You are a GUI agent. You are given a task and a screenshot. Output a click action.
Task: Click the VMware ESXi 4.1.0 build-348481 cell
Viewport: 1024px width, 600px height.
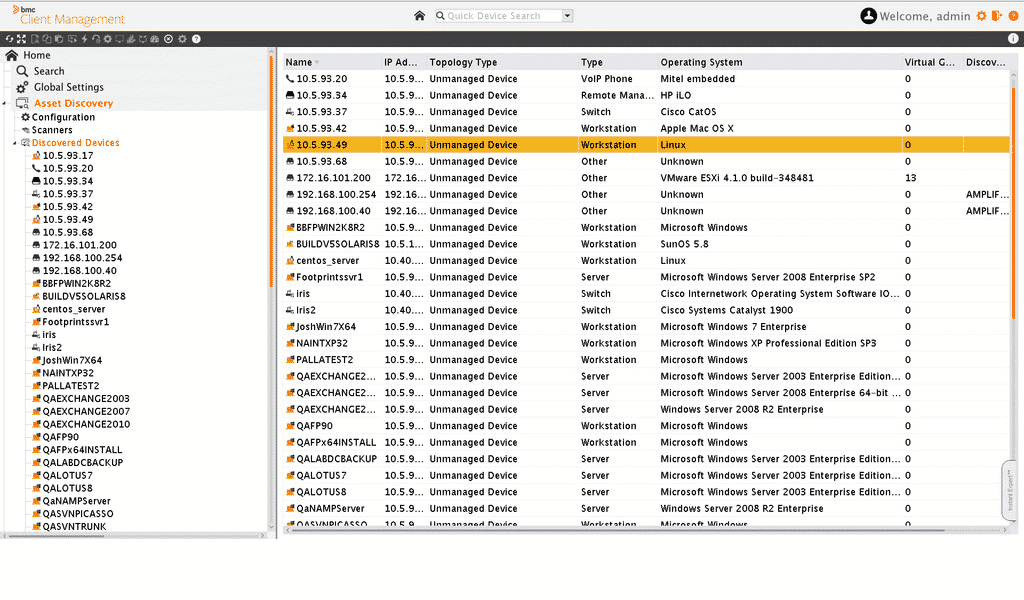pyautogui.click(x=737, y=178)
